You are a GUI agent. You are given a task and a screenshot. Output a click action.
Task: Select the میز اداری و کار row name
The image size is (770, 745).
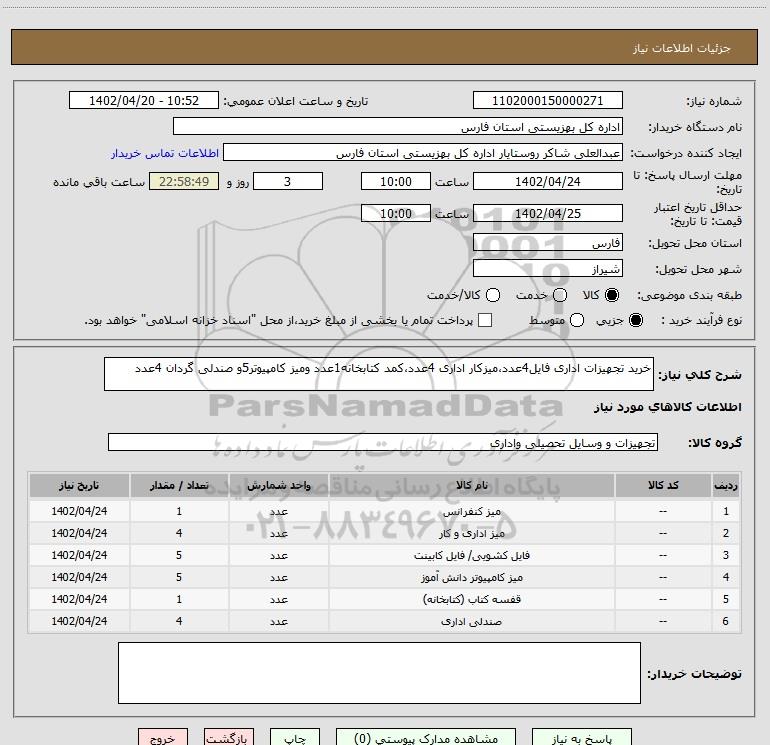click(x=471, y=533)
